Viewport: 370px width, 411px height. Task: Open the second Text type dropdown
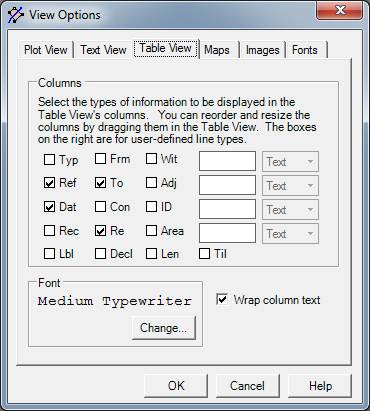[x=290, y=185]
